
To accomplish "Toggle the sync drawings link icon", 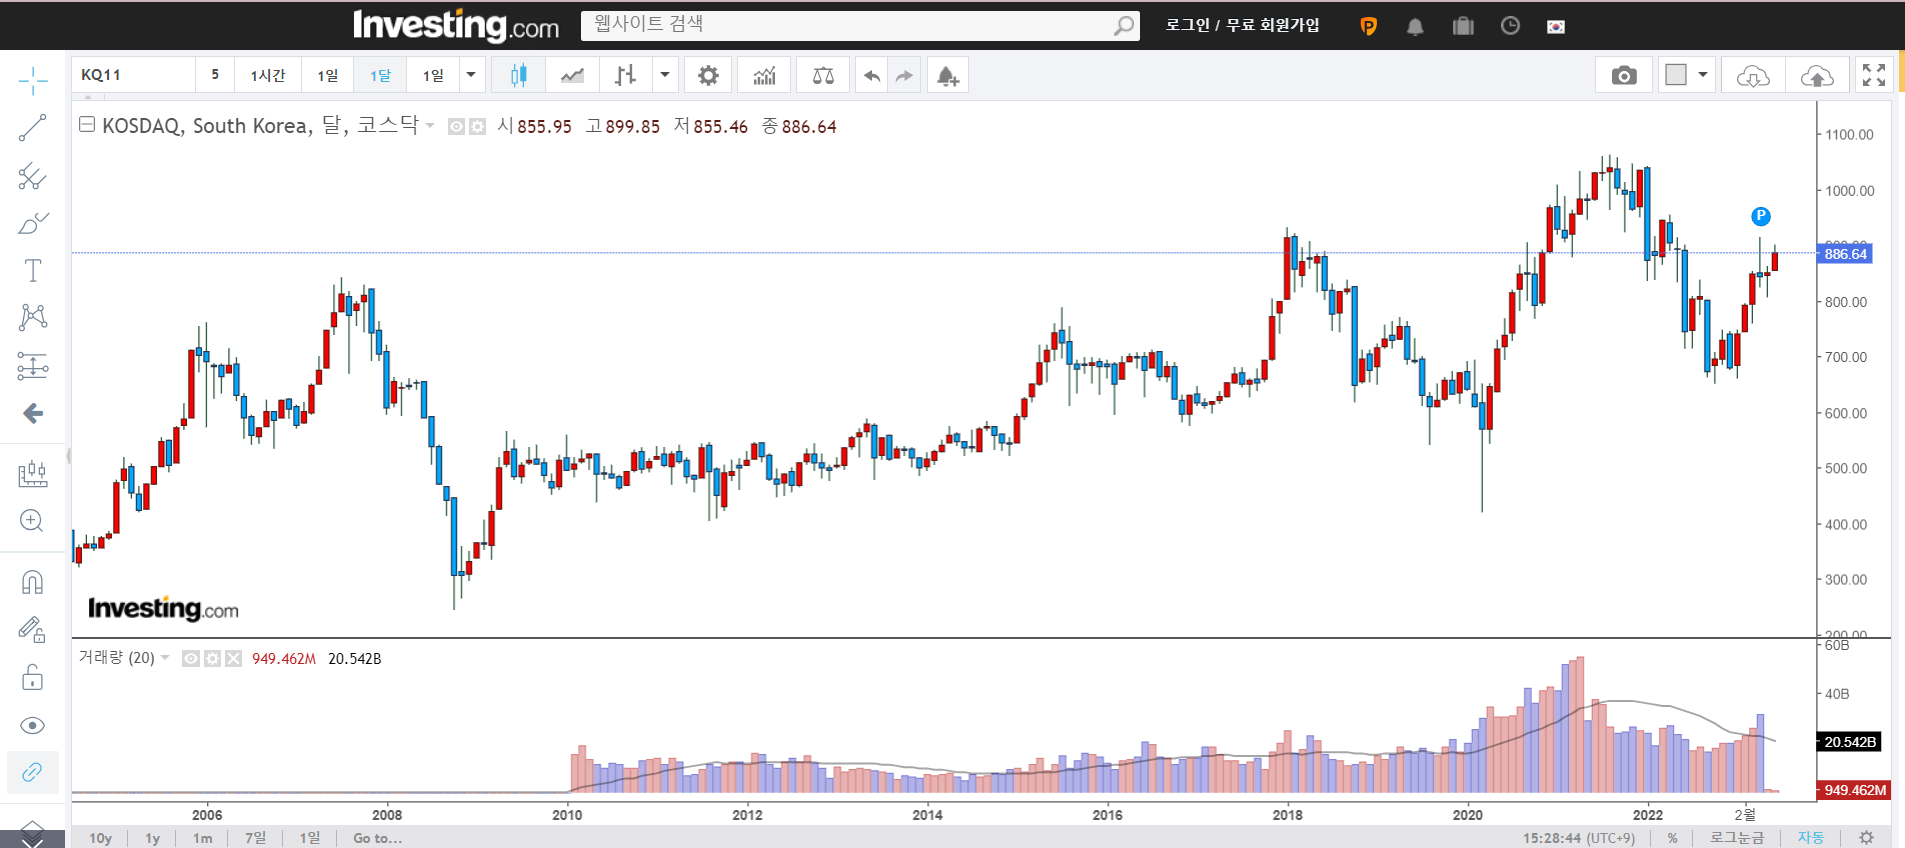I will [32, 772].
